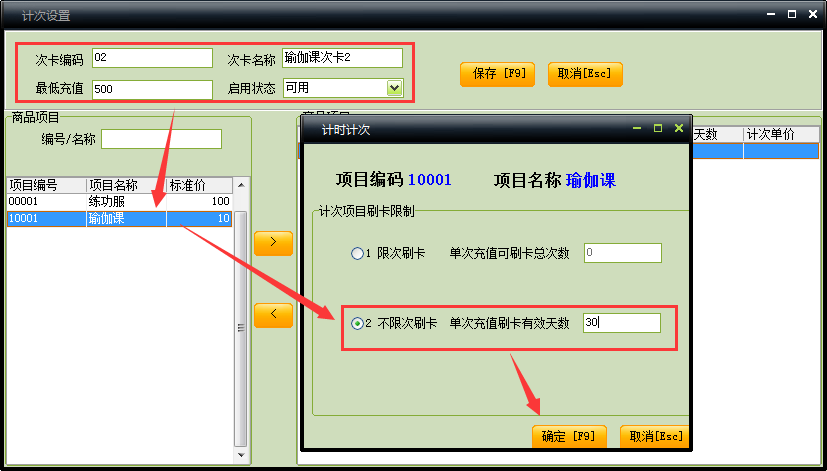Click the 单次充值可刷卡总次数 input field
Screen dimensions: 827x471
[x=622, y=253]
